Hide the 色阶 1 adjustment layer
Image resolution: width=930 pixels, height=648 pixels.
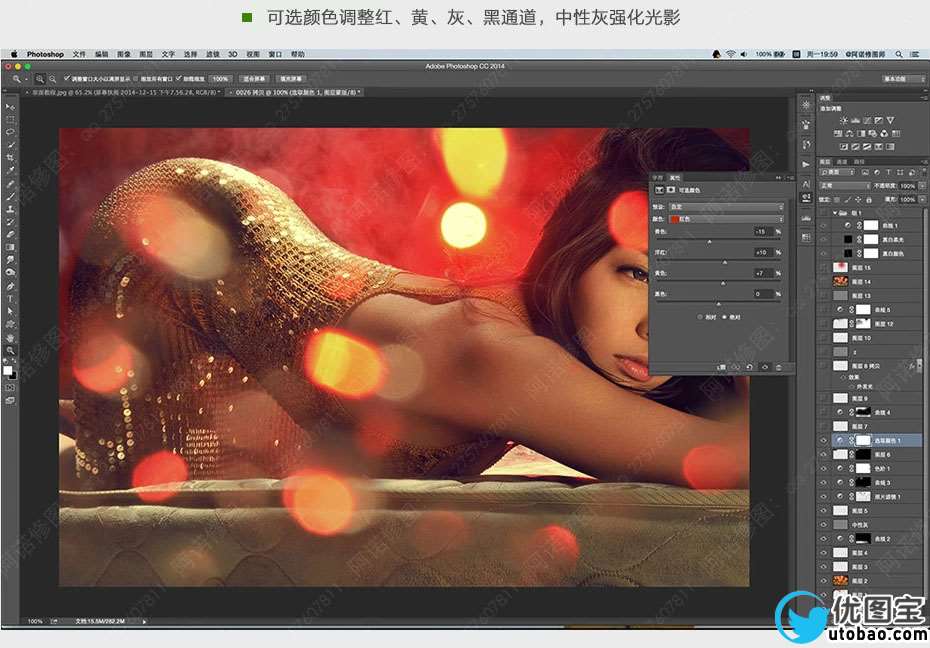click(823, 468)
